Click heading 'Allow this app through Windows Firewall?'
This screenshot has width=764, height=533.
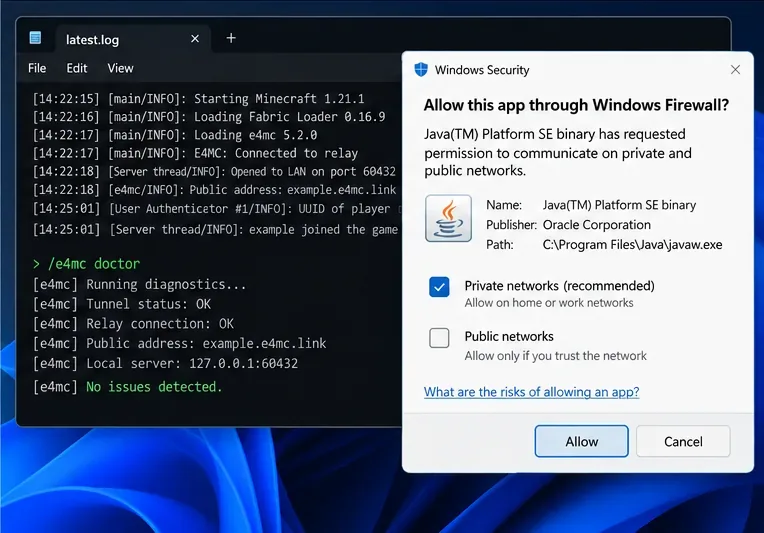[x=576, y=105]
